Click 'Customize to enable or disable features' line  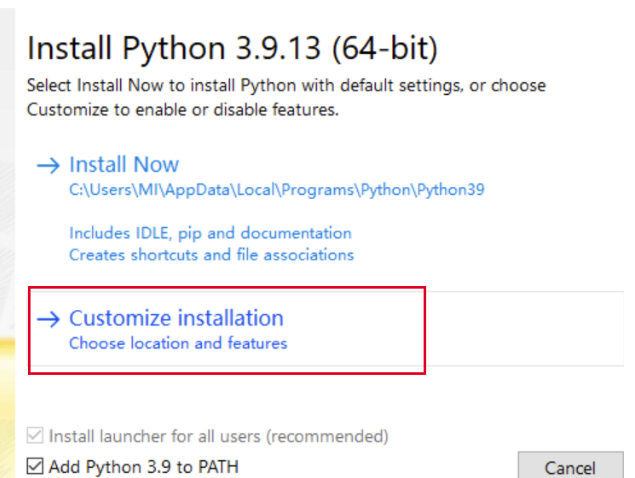tap(183, 110)
